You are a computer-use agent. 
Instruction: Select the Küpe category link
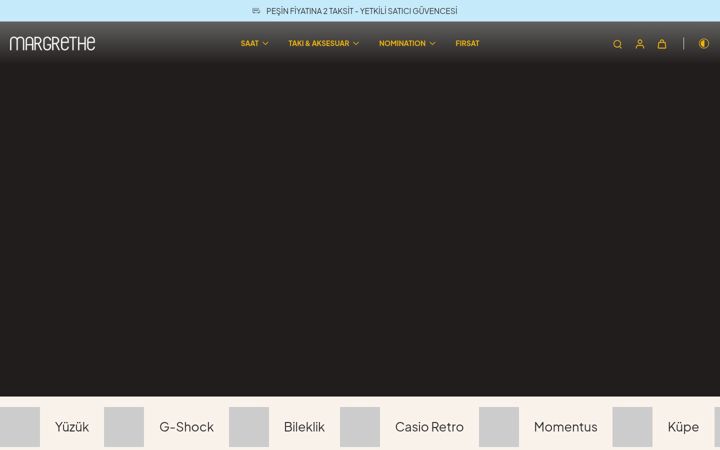point(683,427)
